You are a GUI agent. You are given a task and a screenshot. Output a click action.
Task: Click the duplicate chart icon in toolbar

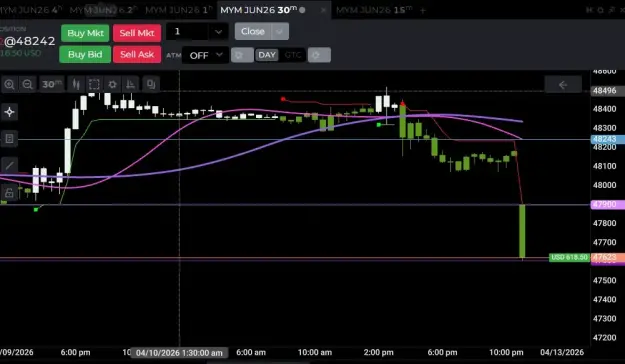click(x=151, y=84)
